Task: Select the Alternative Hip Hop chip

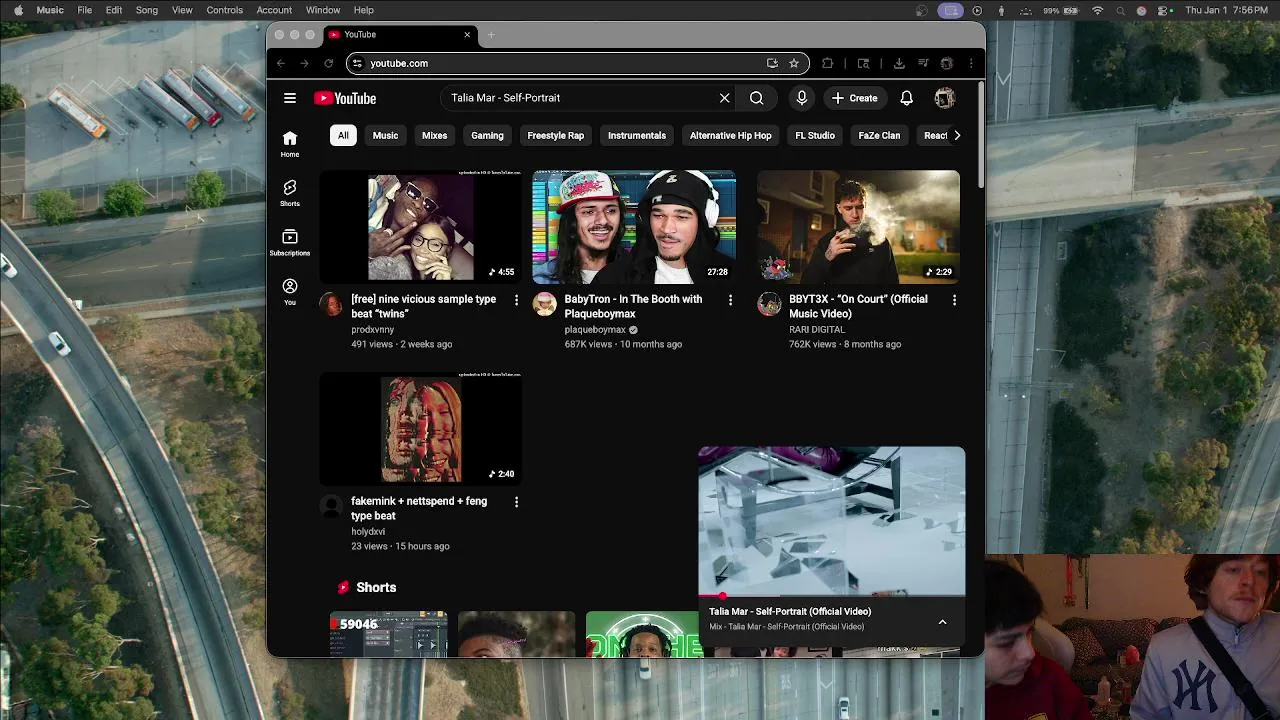Action: (x=730, y=135)
